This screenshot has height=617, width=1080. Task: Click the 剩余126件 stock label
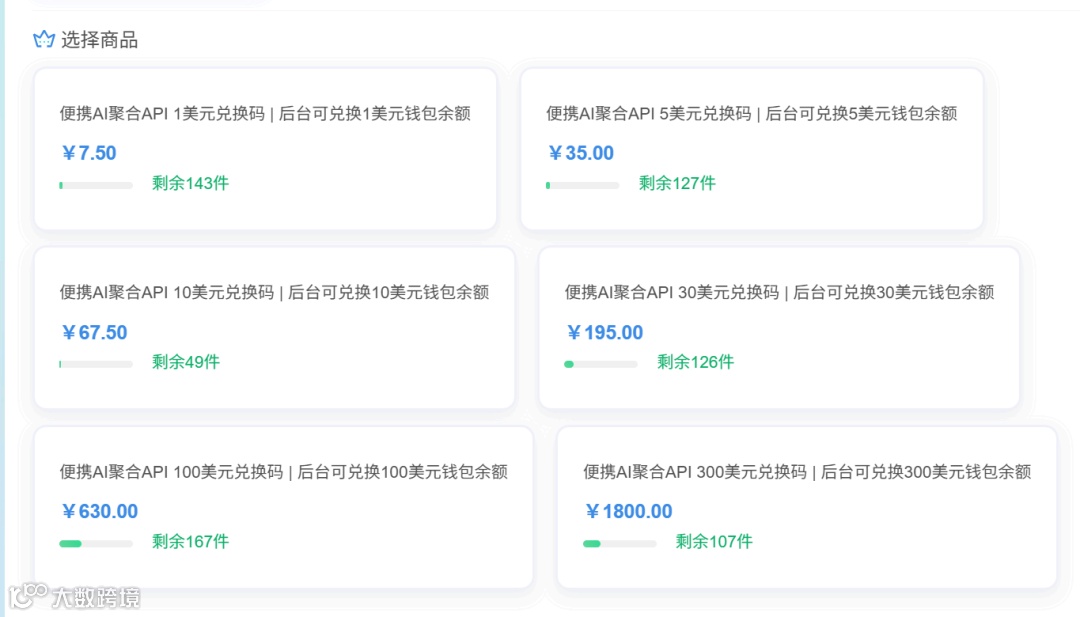point(696,362)
